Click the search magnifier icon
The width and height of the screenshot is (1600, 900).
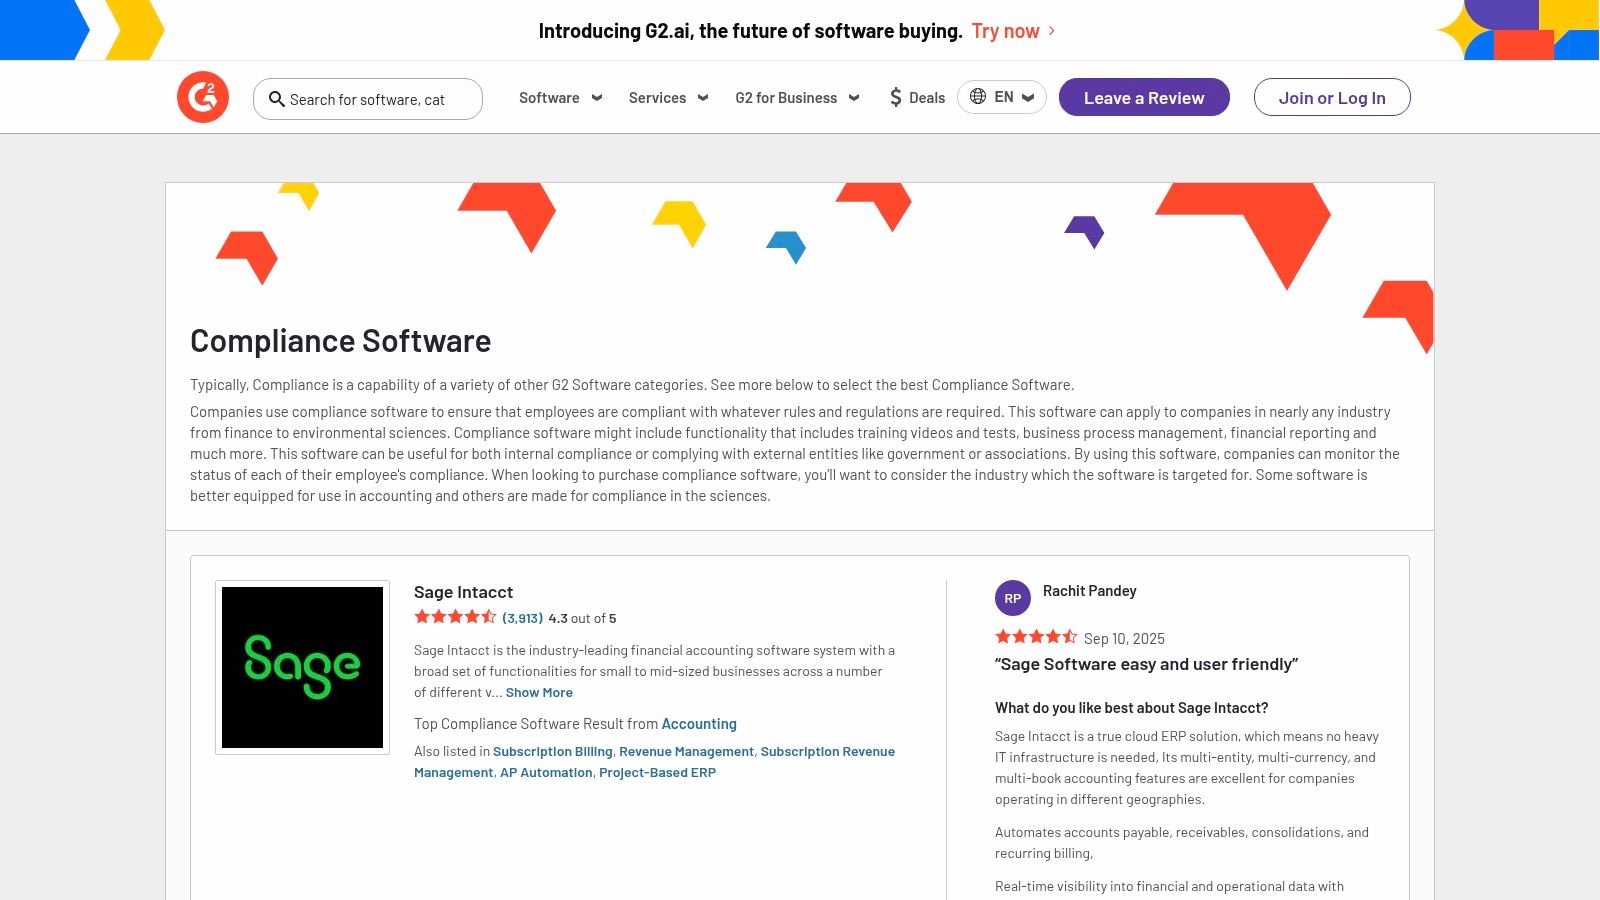pos(277,99)
